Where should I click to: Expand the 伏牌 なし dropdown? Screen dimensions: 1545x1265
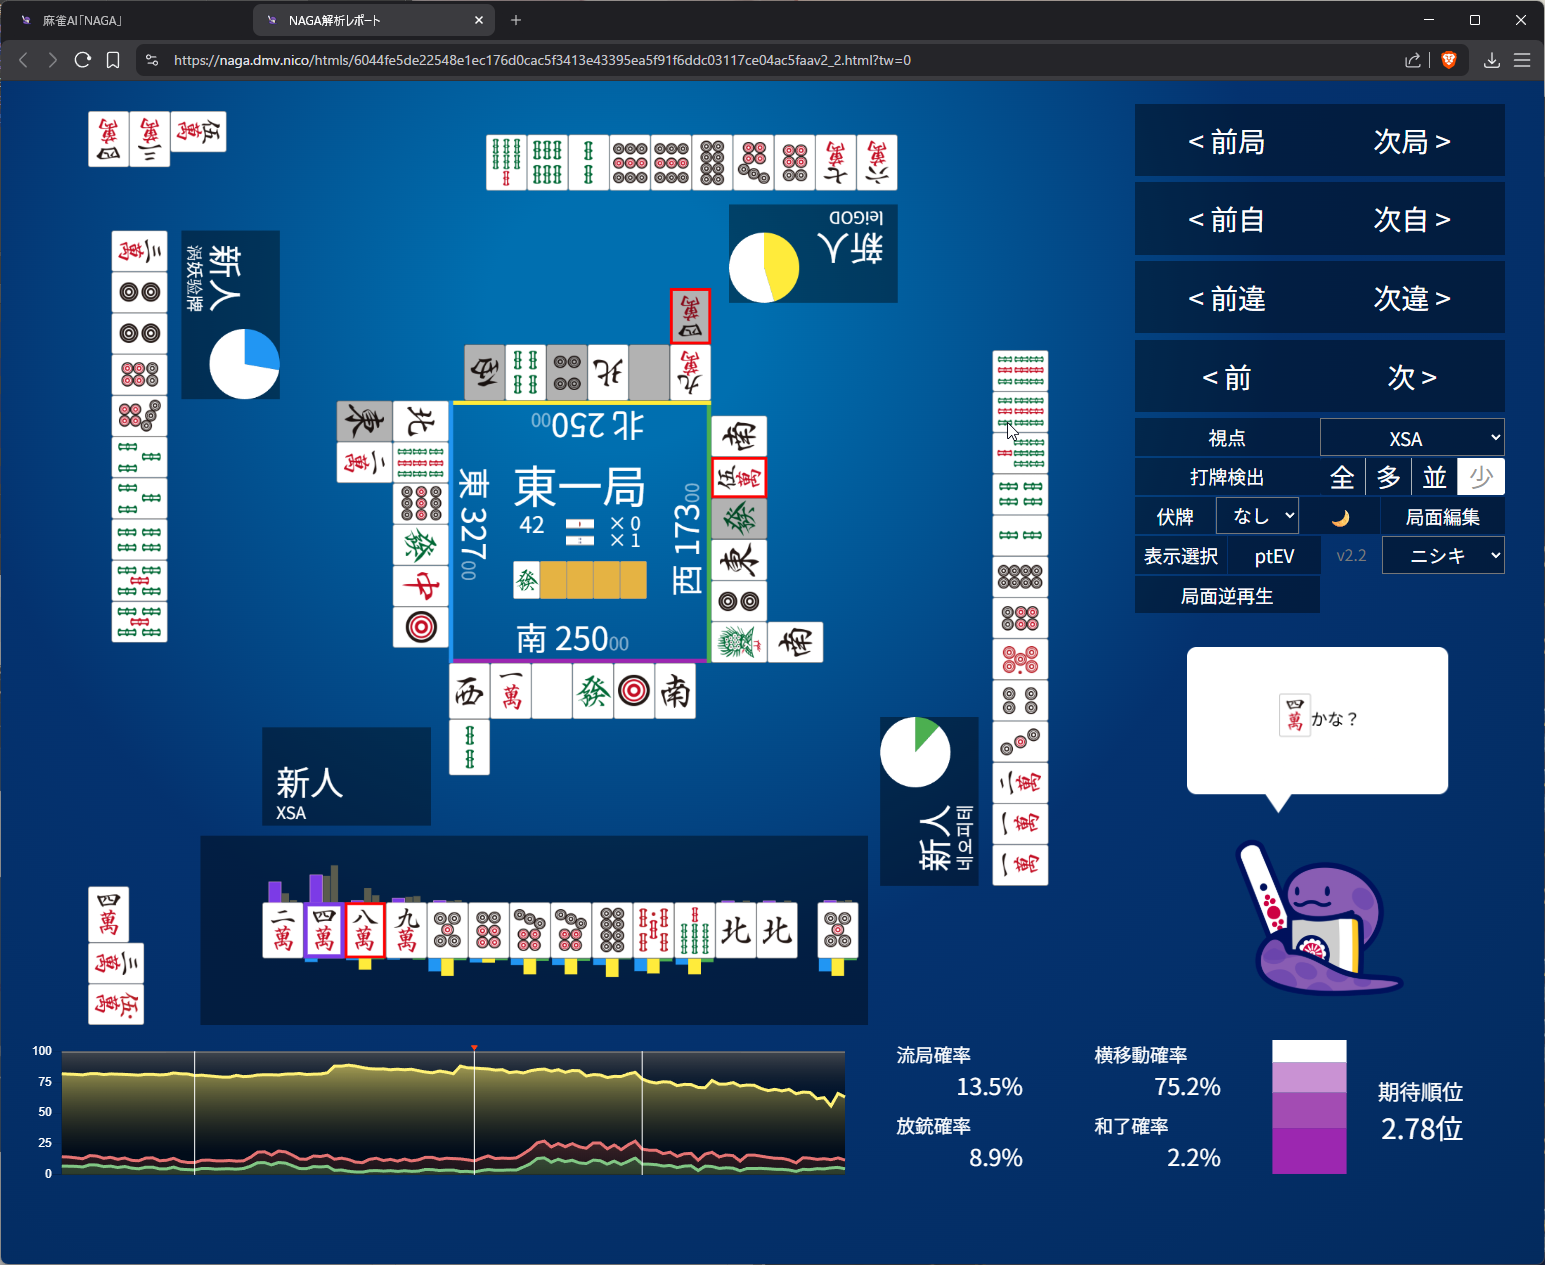[x=1257, y=516]
